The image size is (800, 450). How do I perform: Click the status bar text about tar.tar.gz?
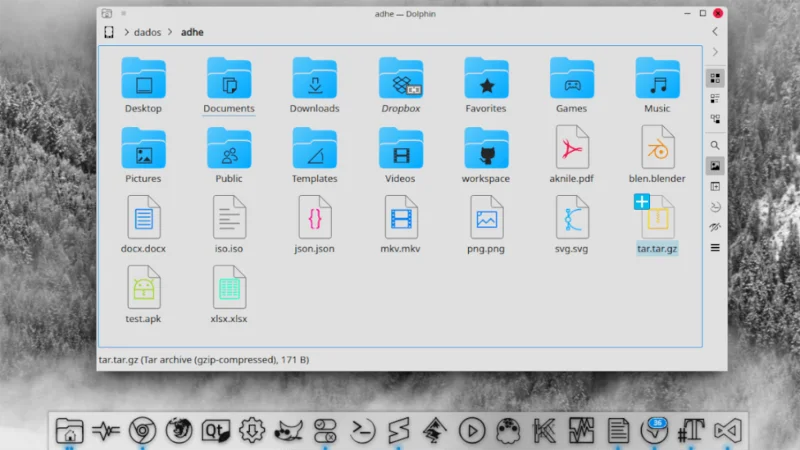204,360
